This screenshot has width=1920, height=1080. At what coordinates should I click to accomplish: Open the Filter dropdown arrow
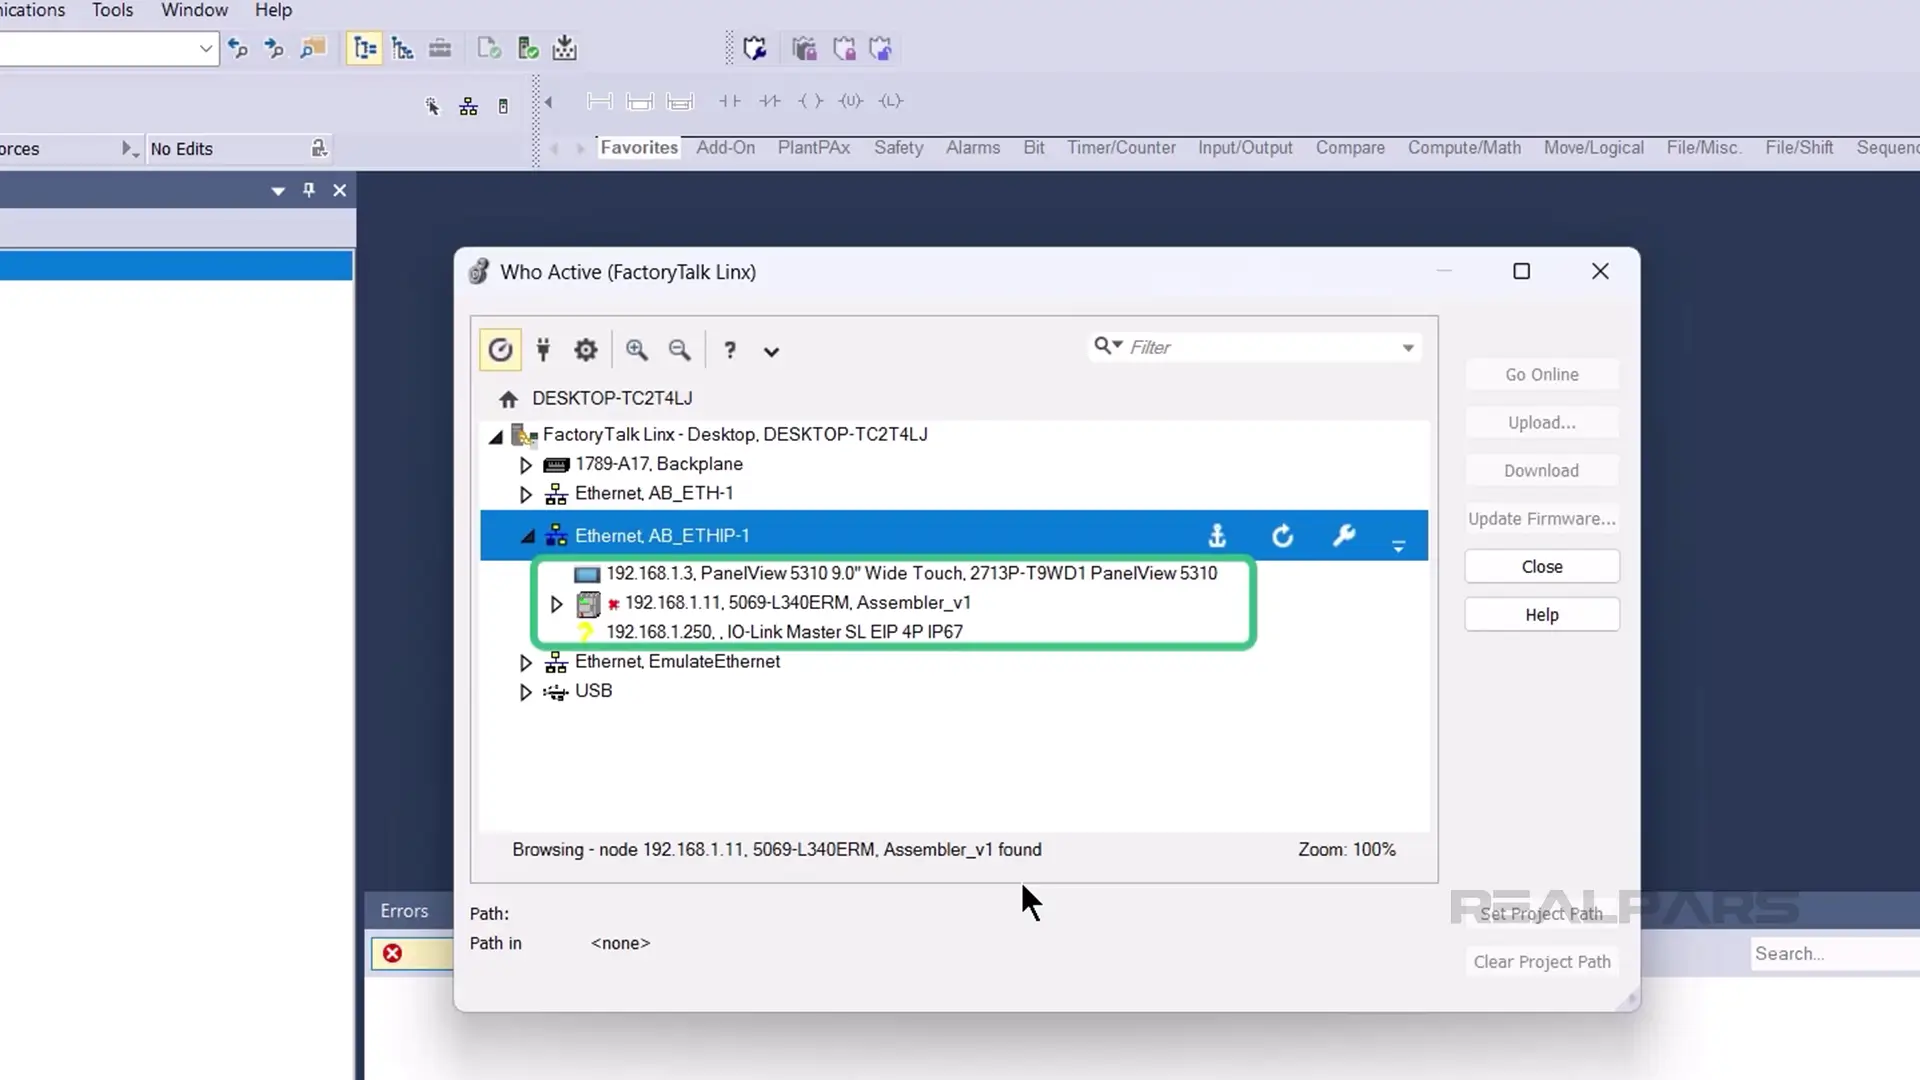tap(1408, 348)
